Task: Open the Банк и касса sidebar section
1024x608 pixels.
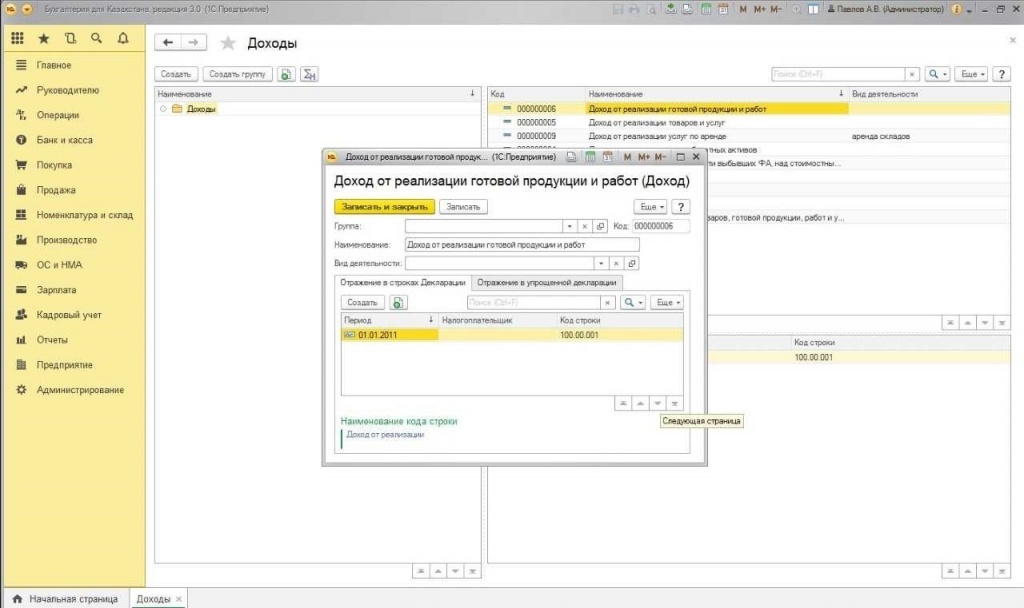Action: pos(65,140)
